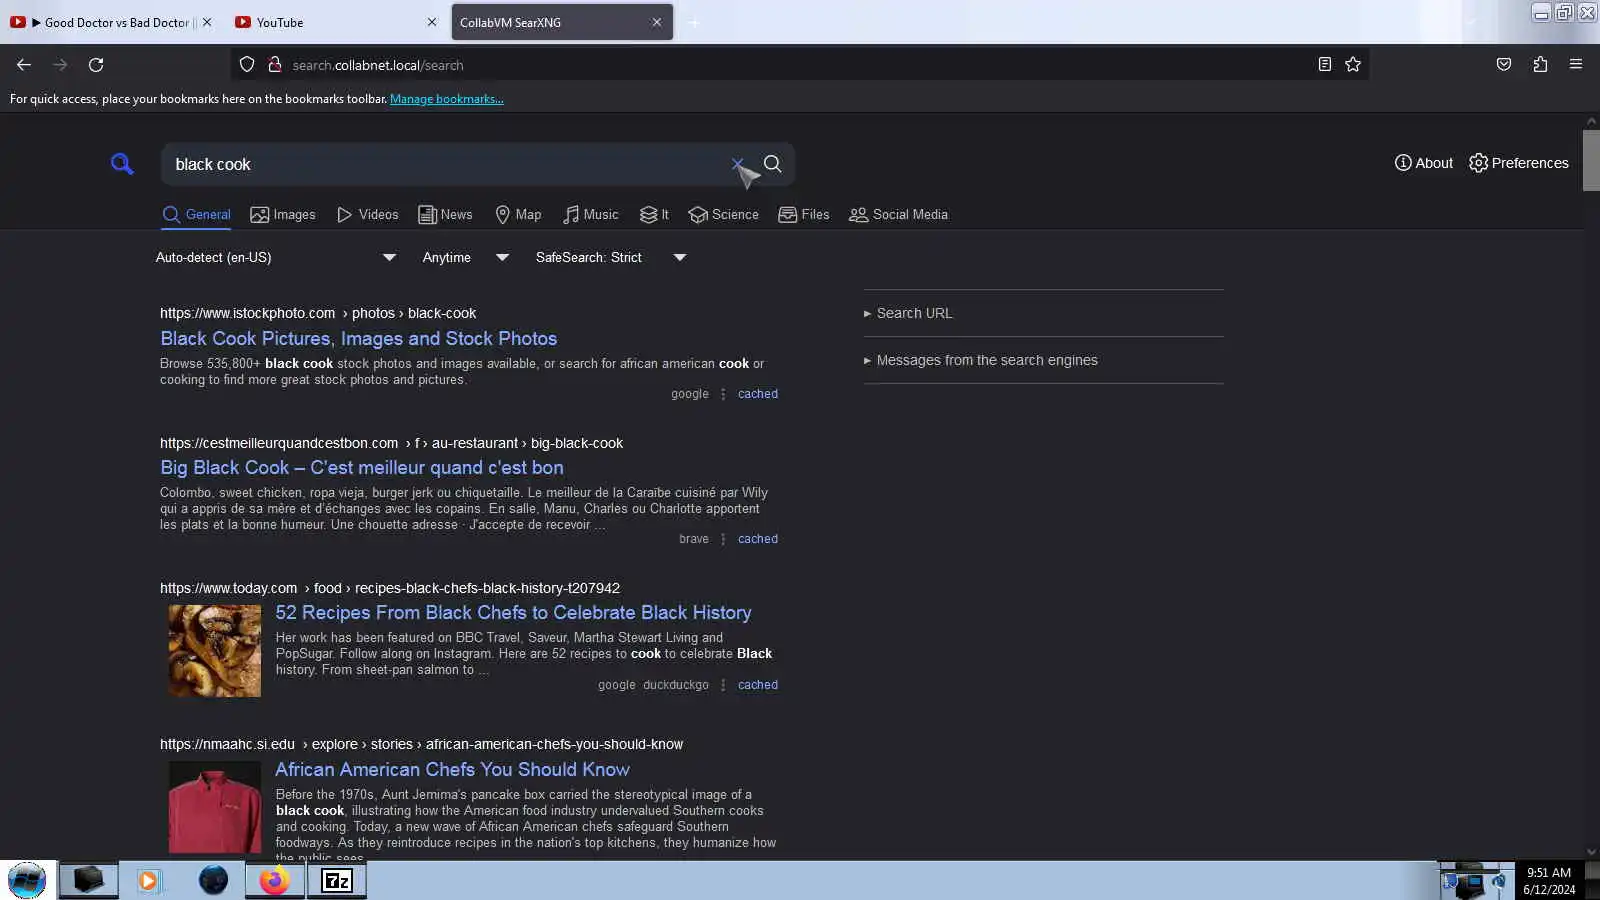This screenshot has height=900, width=1600.
Task: Open Black Cook Pictures, Images and Stock Photos
Action: pos(359,338)
